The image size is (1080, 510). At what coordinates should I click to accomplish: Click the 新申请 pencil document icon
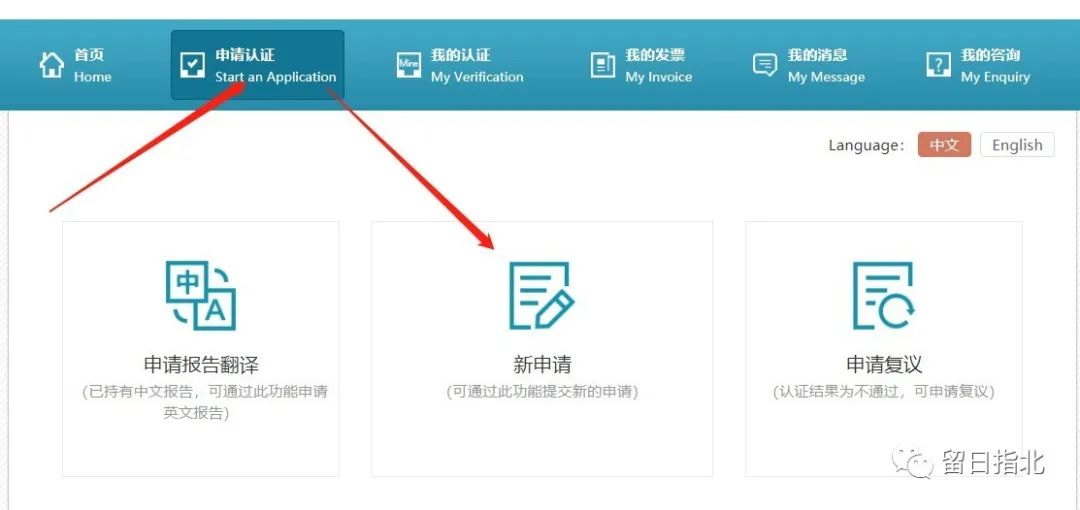(x=541, y=295)
